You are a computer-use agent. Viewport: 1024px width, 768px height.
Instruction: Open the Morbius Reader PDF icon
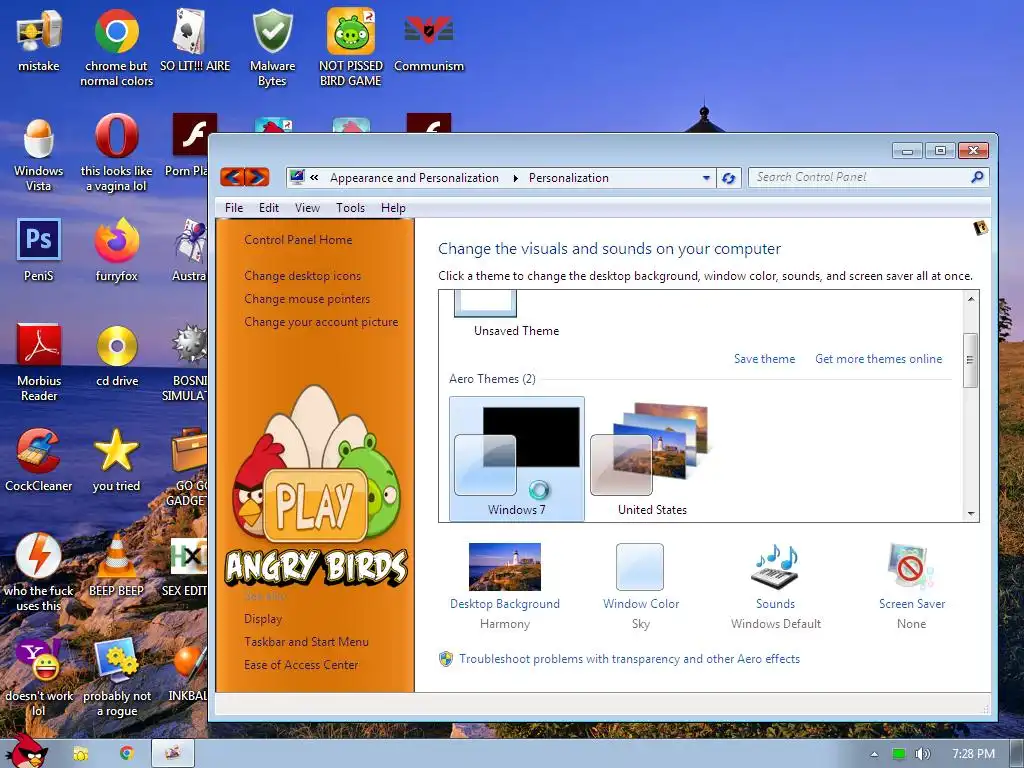[x=39, y=362]
